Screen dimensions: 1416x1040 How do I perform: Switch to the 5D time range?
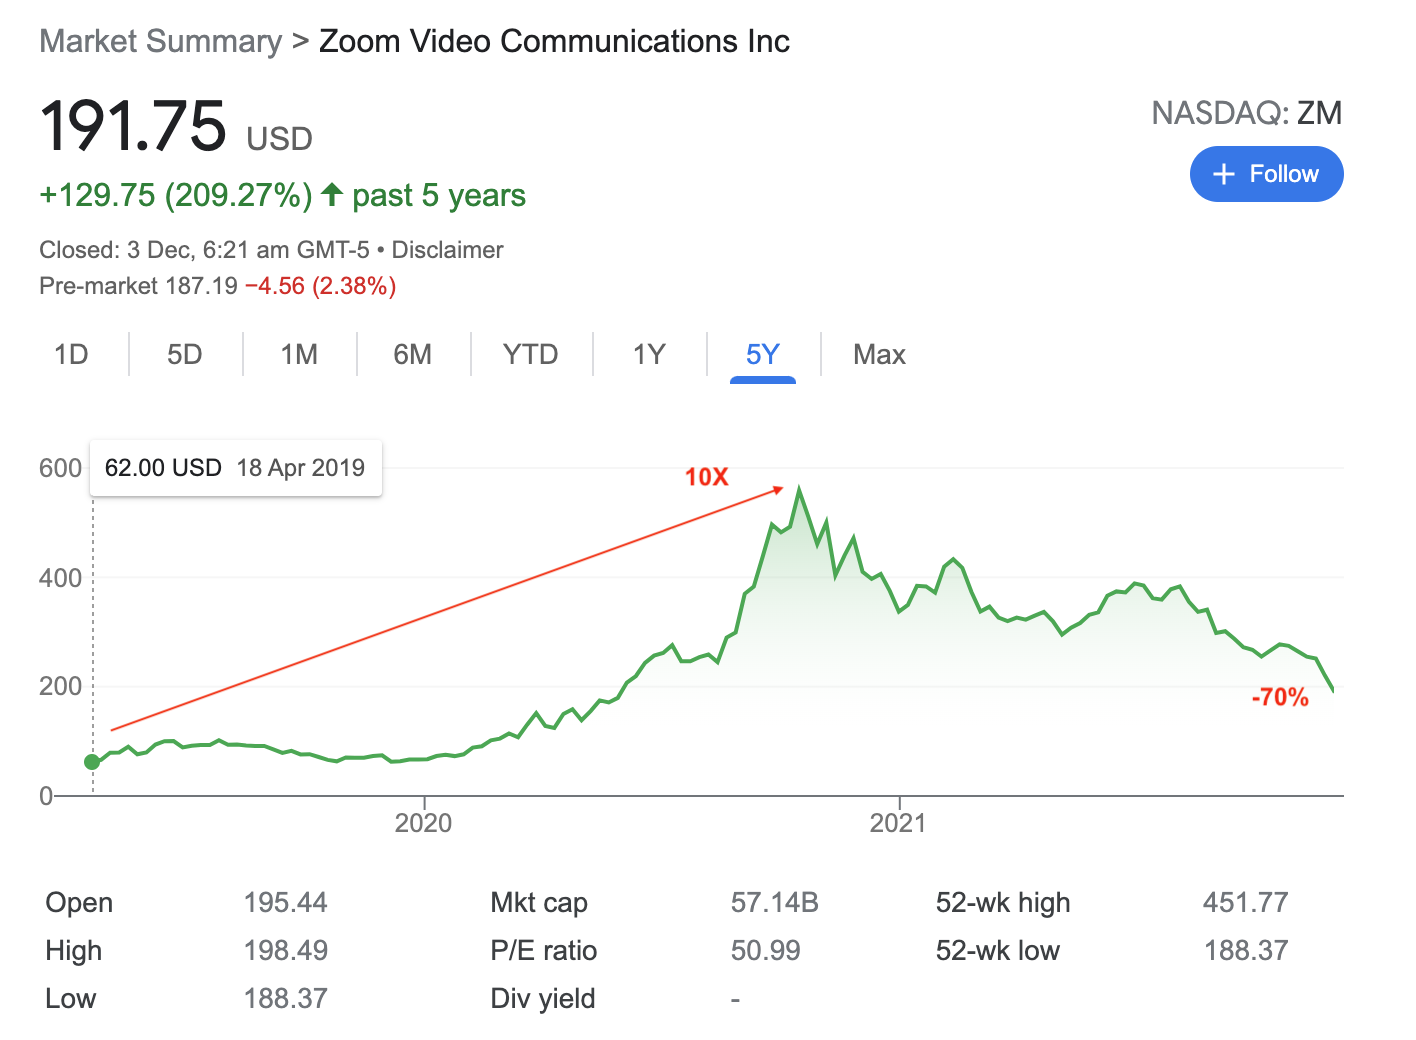click(x=184, y=354)
